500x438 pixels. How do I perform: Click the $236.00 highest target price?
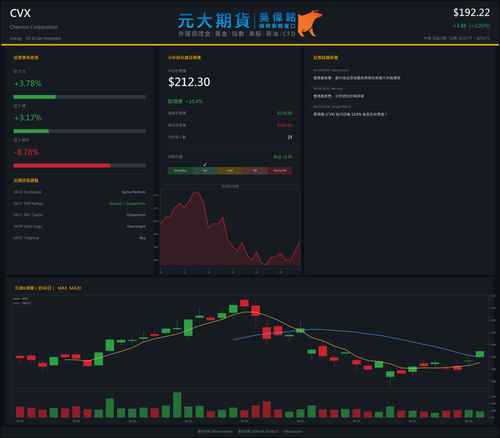pos(285,113)
